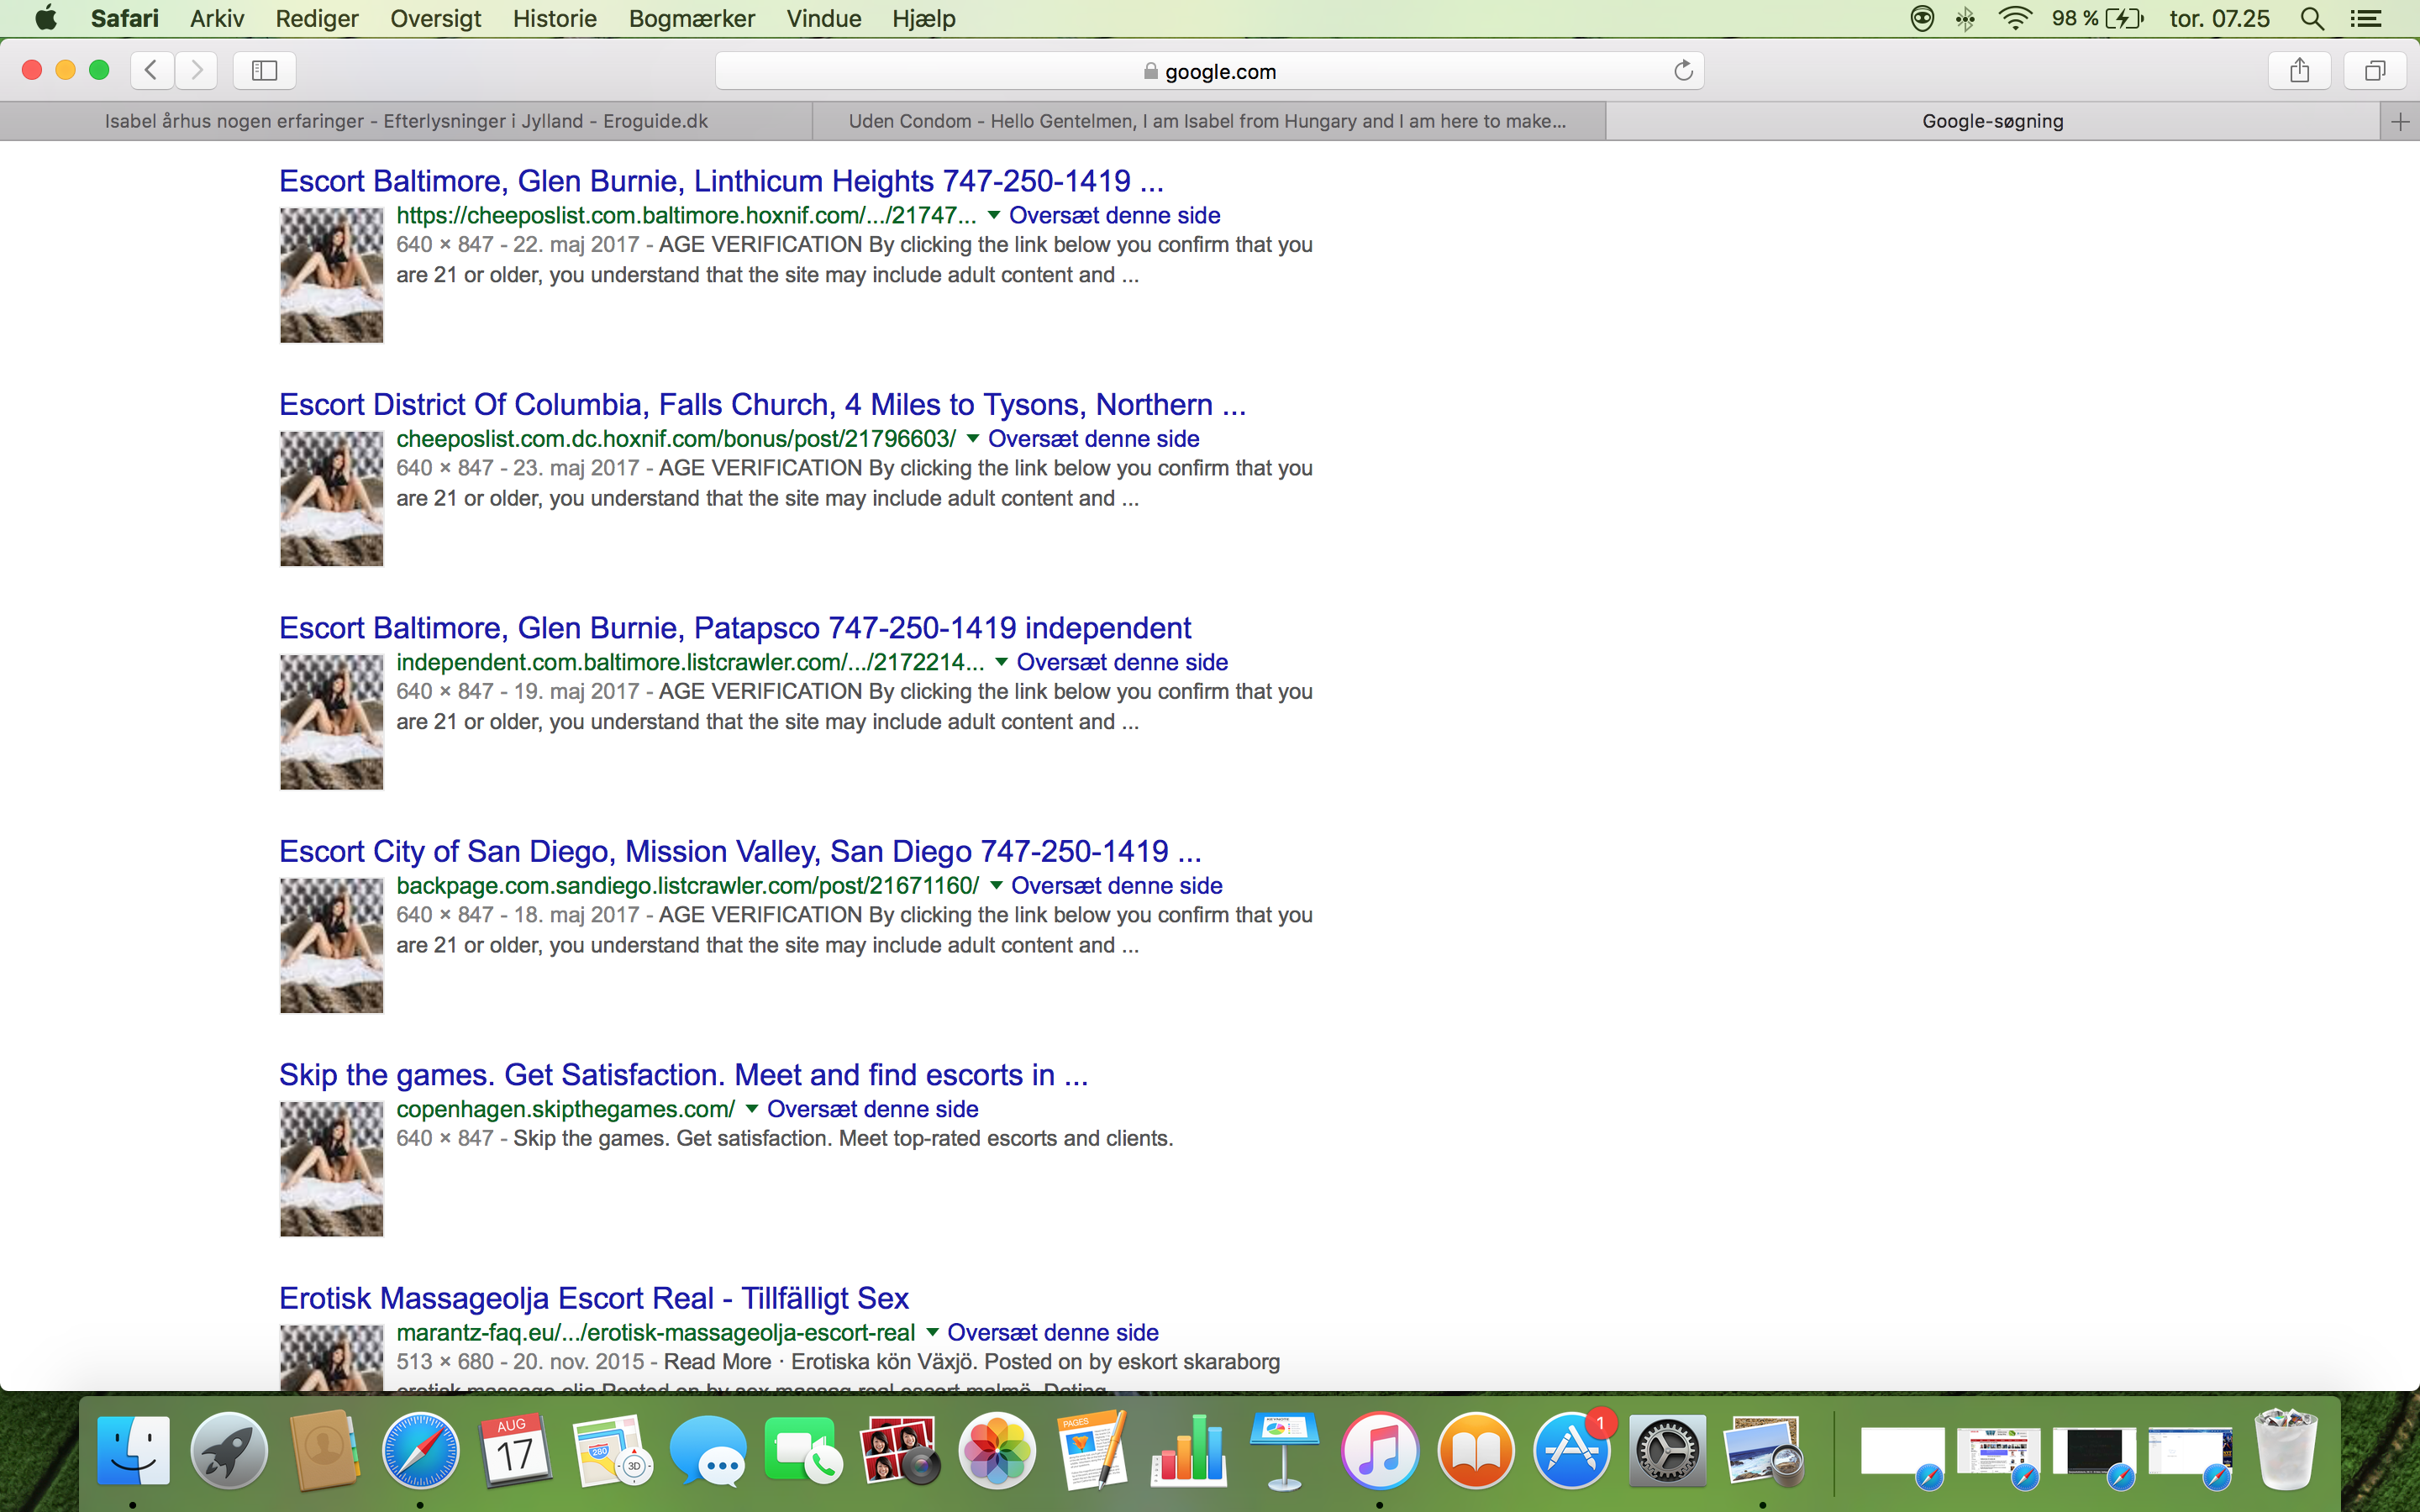Open Pages from the Dock

click(1092, 1451)
